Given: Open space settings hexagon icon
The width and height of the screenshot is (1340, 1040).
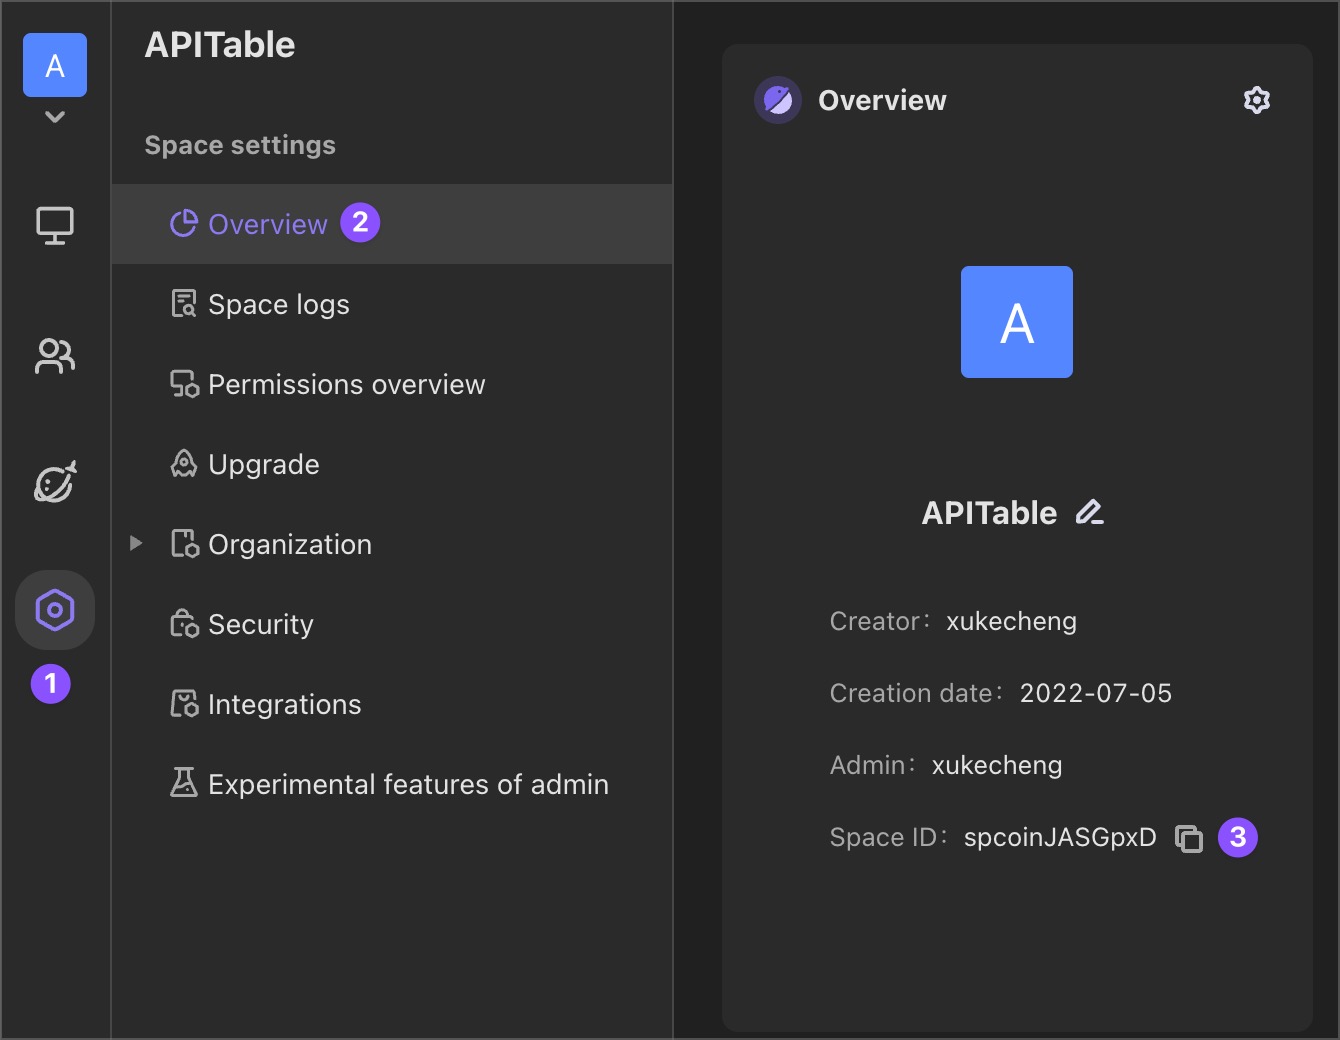Looking at the screenshot, I should (55, 610).
